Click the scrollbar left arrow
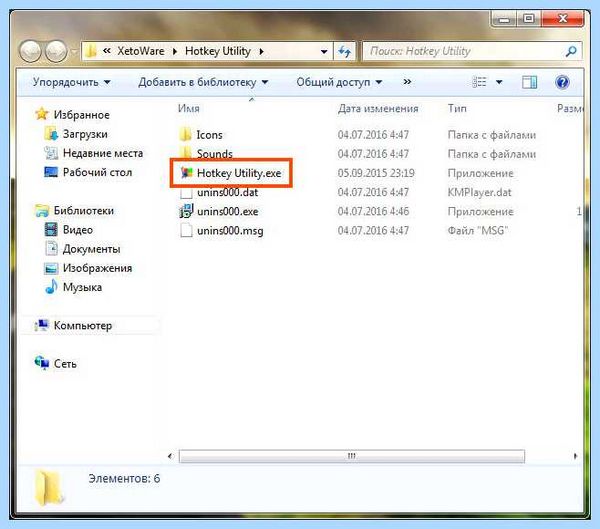 170,456
